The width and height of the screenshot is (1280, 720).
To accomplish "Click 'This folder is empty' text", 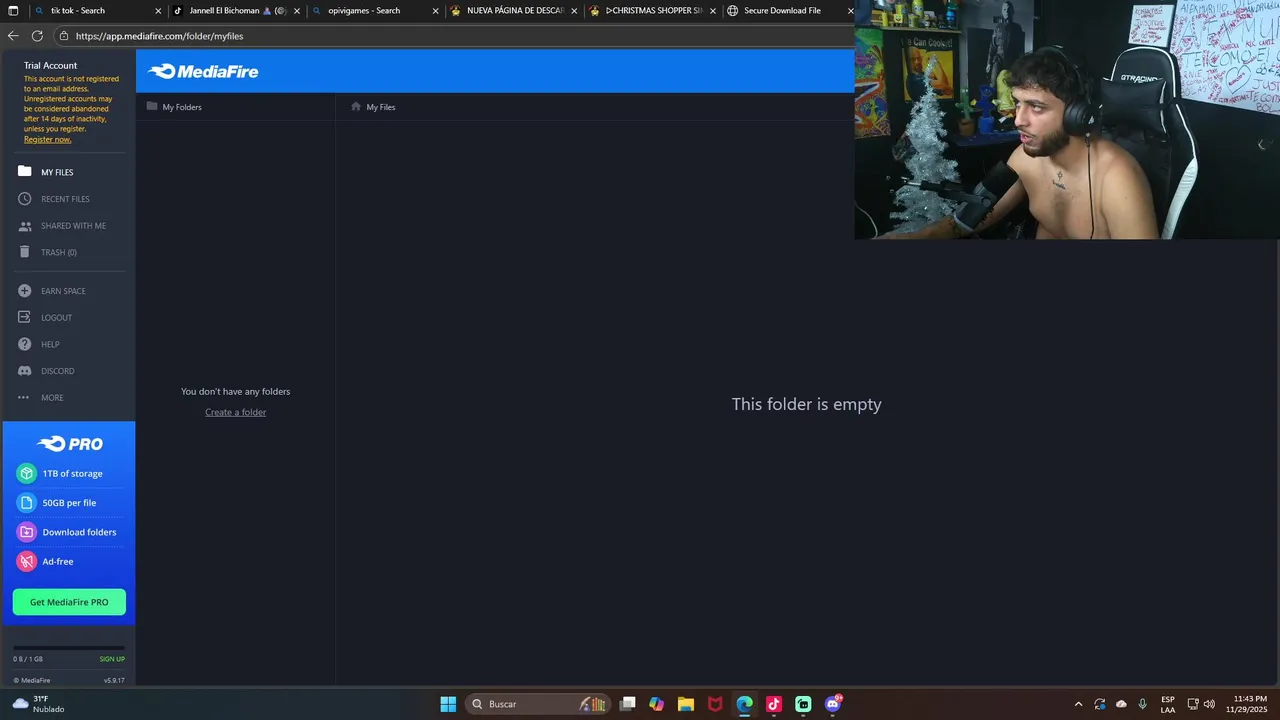I will tap(806, 404).
